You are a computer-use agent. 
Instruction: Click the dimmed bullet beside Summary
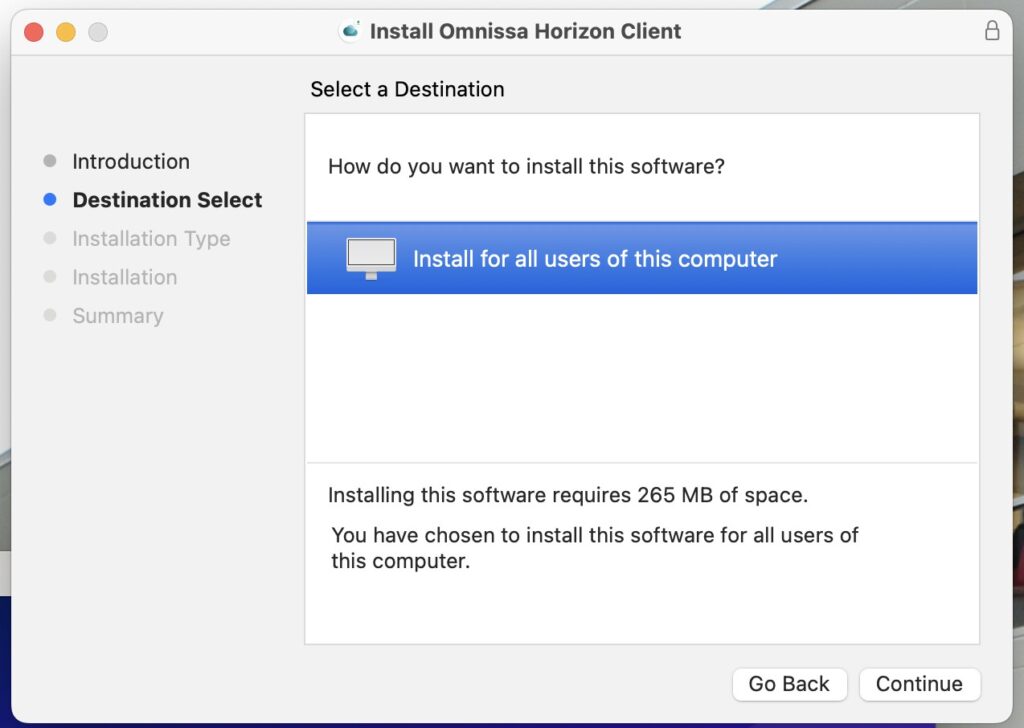(50, 316)
